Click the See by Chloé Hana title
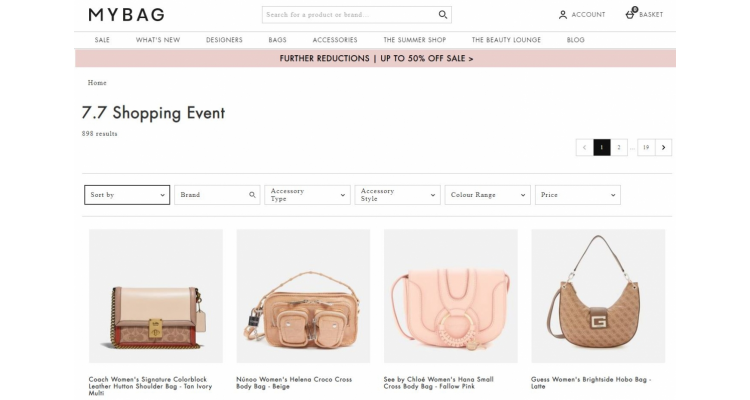The image size is (750, 400). click(439, 383)
